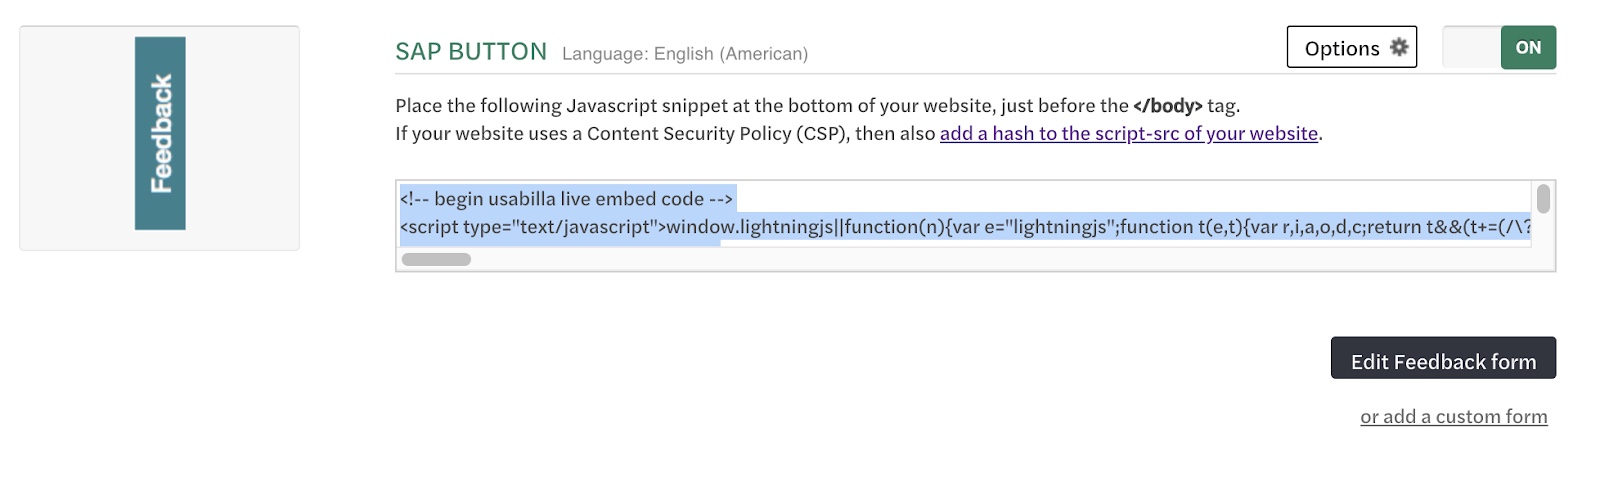Click the white off side of the switch
The width and height of the screenshot is (1600, 491).
point(1471,47)
